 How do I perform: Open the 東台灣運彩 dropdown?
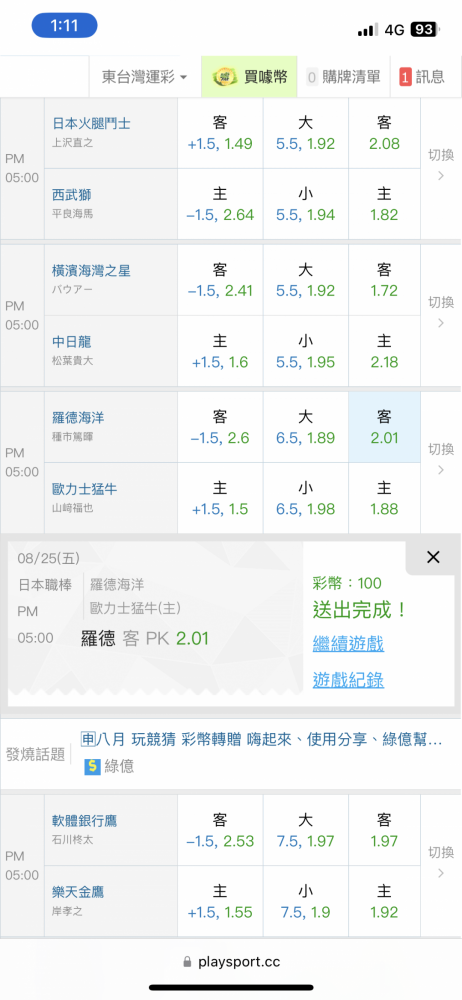click(145, 77)
